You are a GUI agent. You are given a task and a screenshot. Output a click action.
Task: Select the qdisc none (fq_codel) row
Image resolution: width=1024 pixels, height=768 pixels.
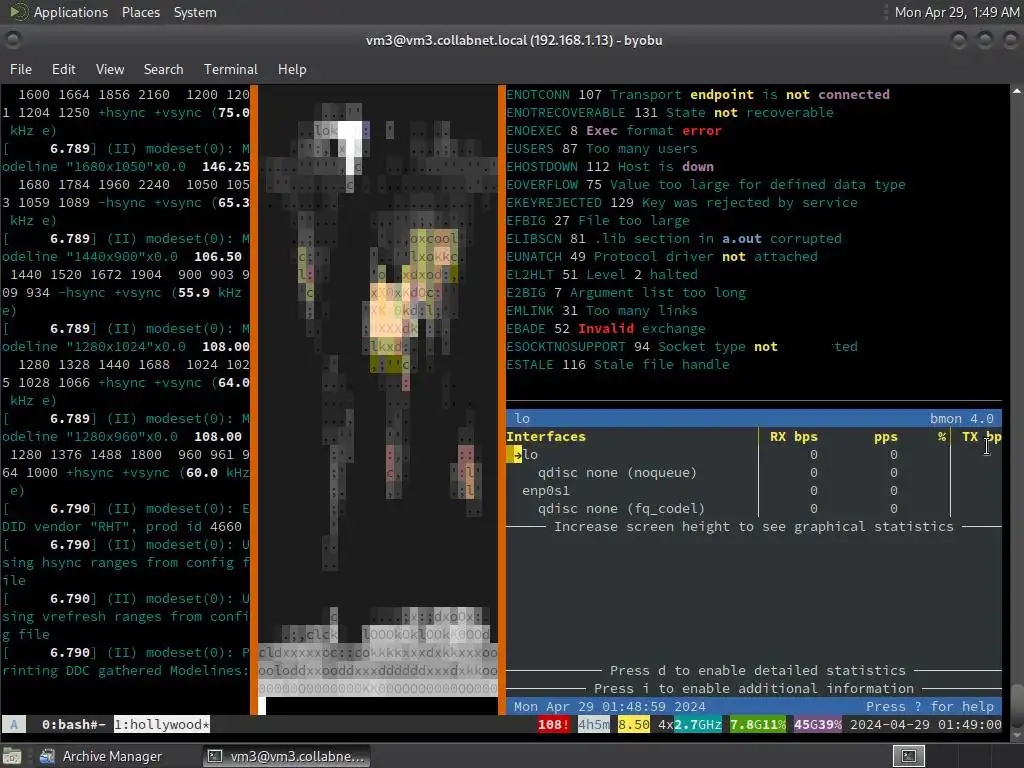[754, 508]
